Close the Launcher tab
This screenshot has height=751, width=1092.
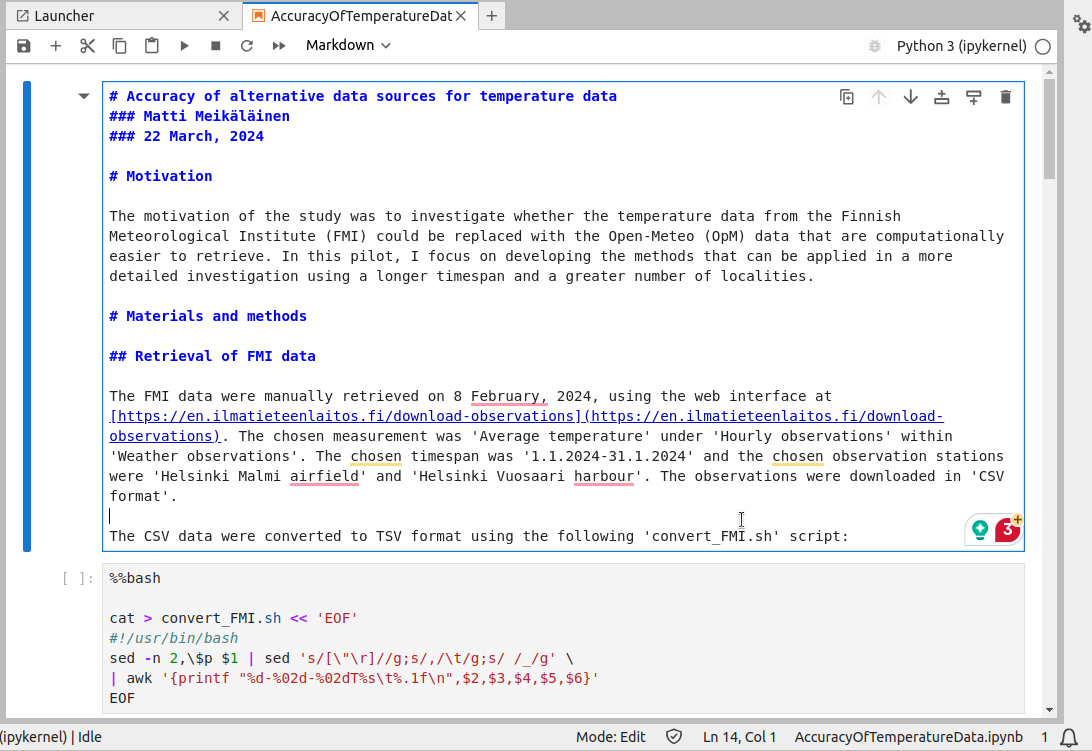click(x=224, y=16)
